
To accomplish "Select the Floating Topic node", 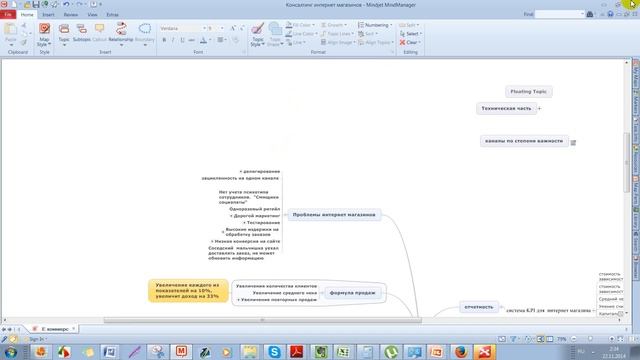I will pyautogui.click(x=529, y=91).
